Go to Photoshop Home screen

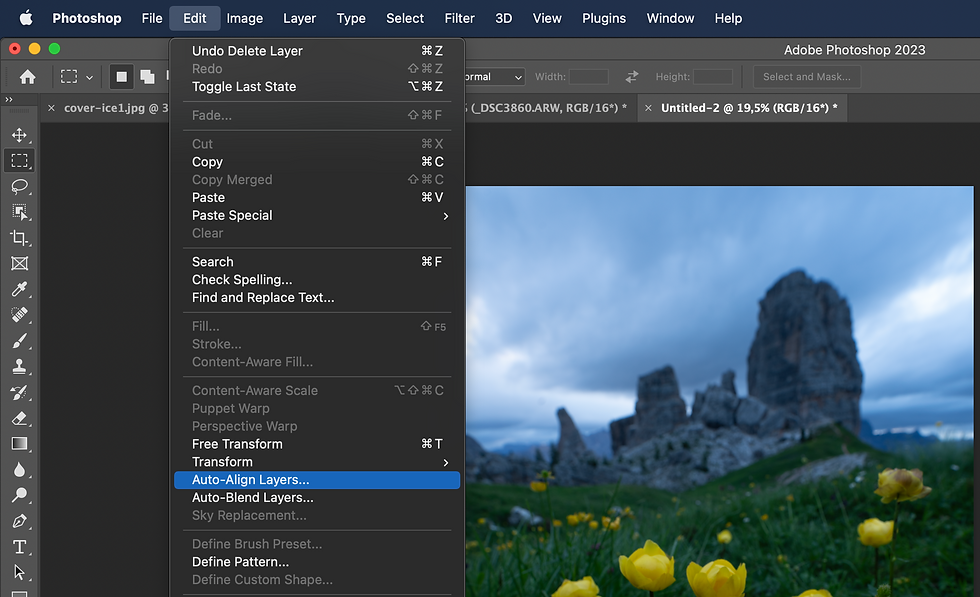(x=28, y=77)
